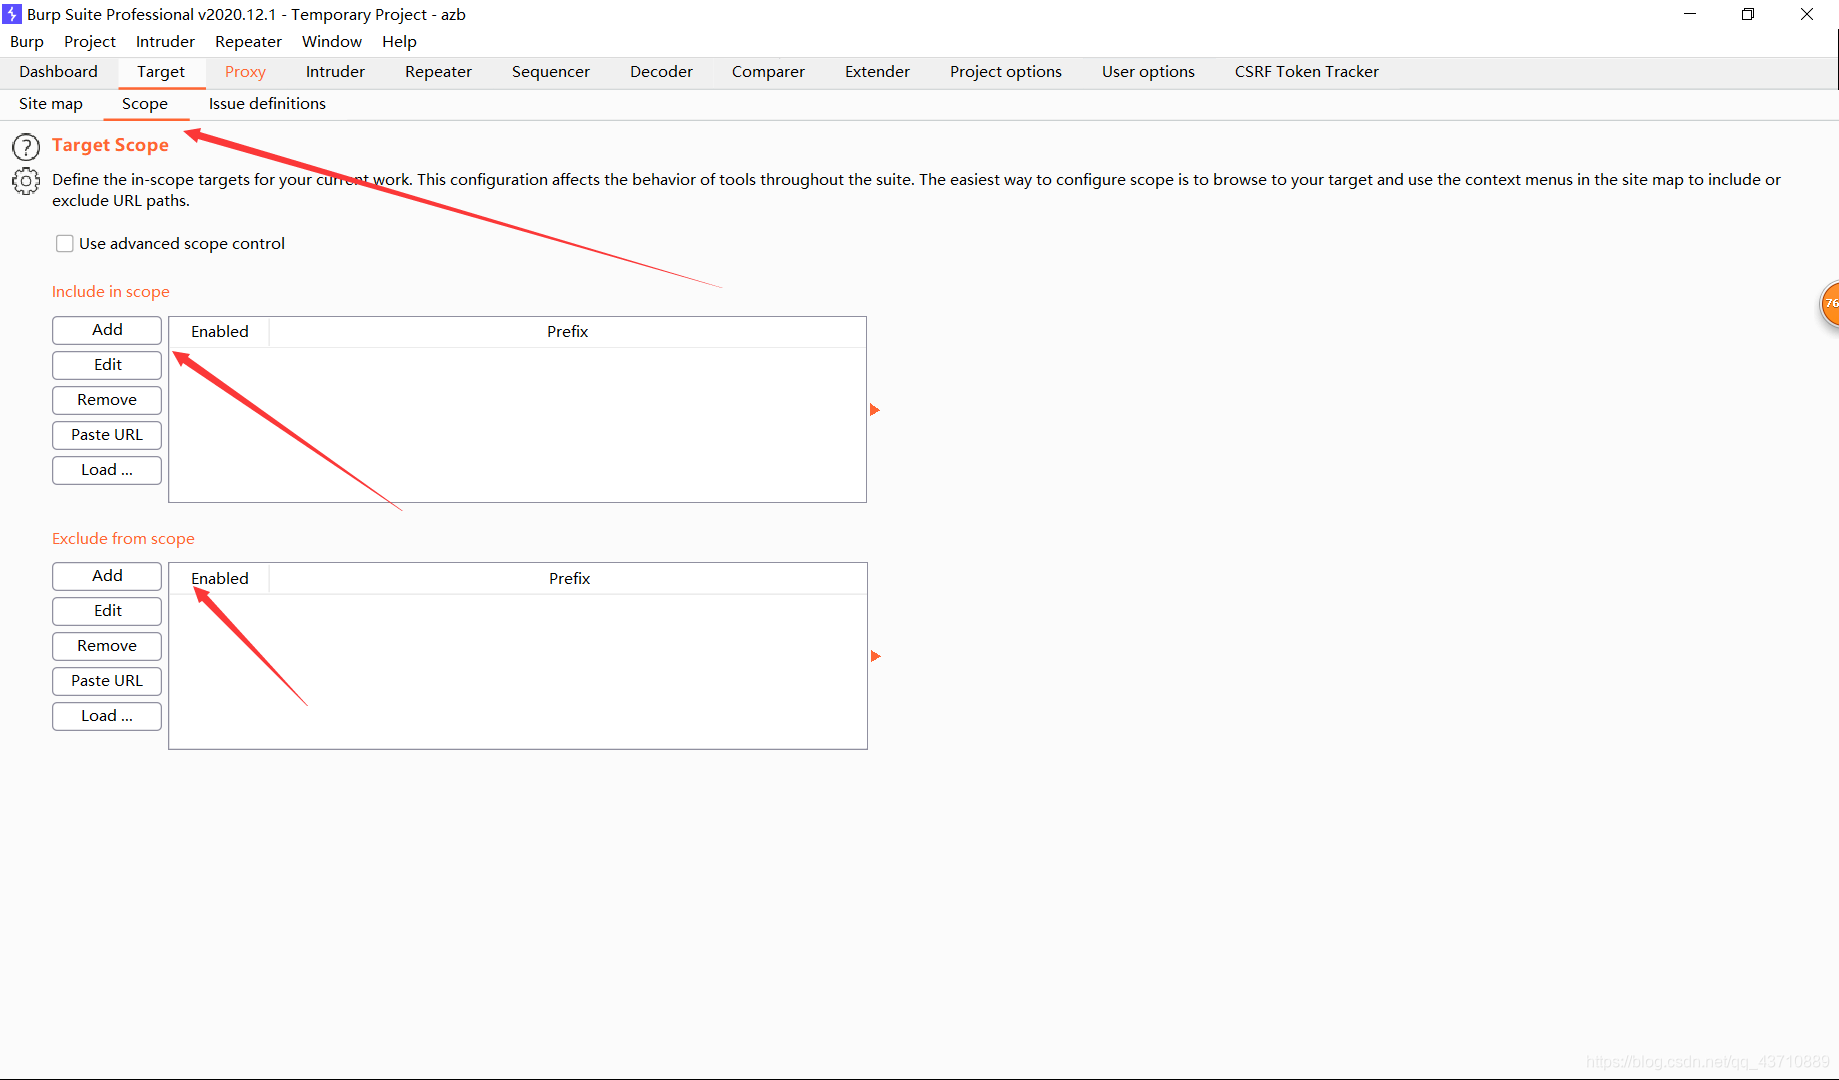Click Prefix column header in Include table
Viewport: 1839px width, 1080px height.
pos(567,332)
